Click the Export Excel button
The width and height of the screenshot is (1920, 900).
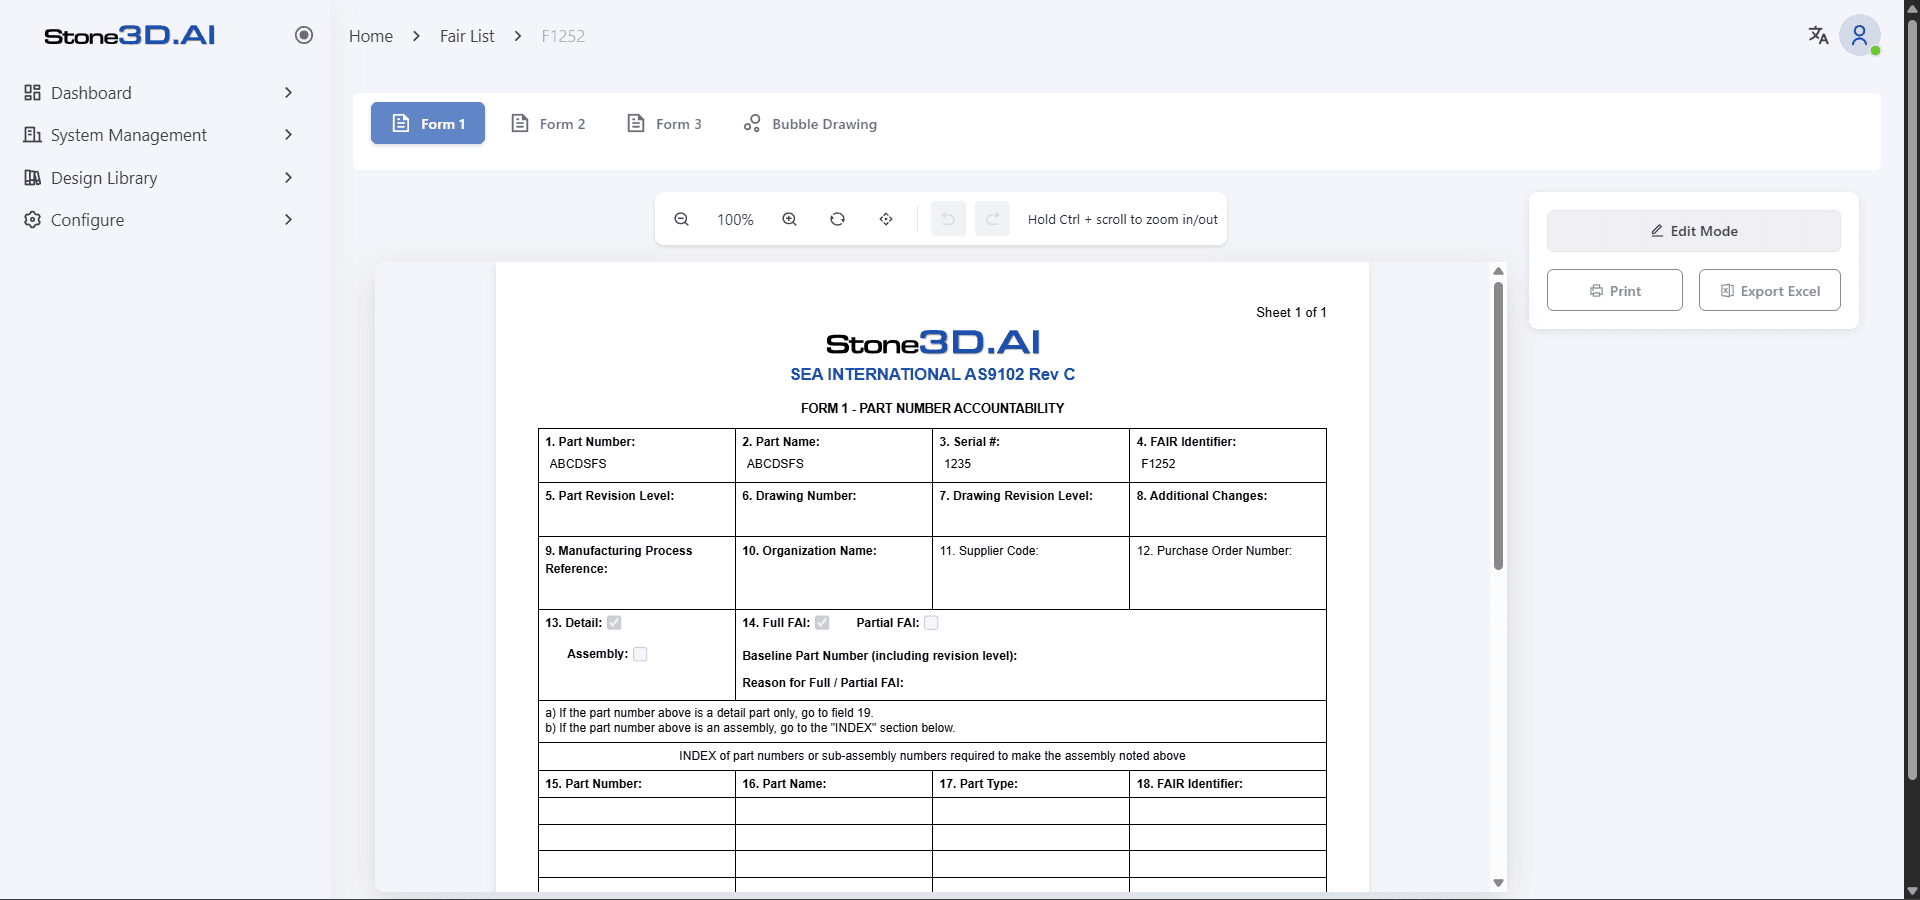tap(1770, 290)
